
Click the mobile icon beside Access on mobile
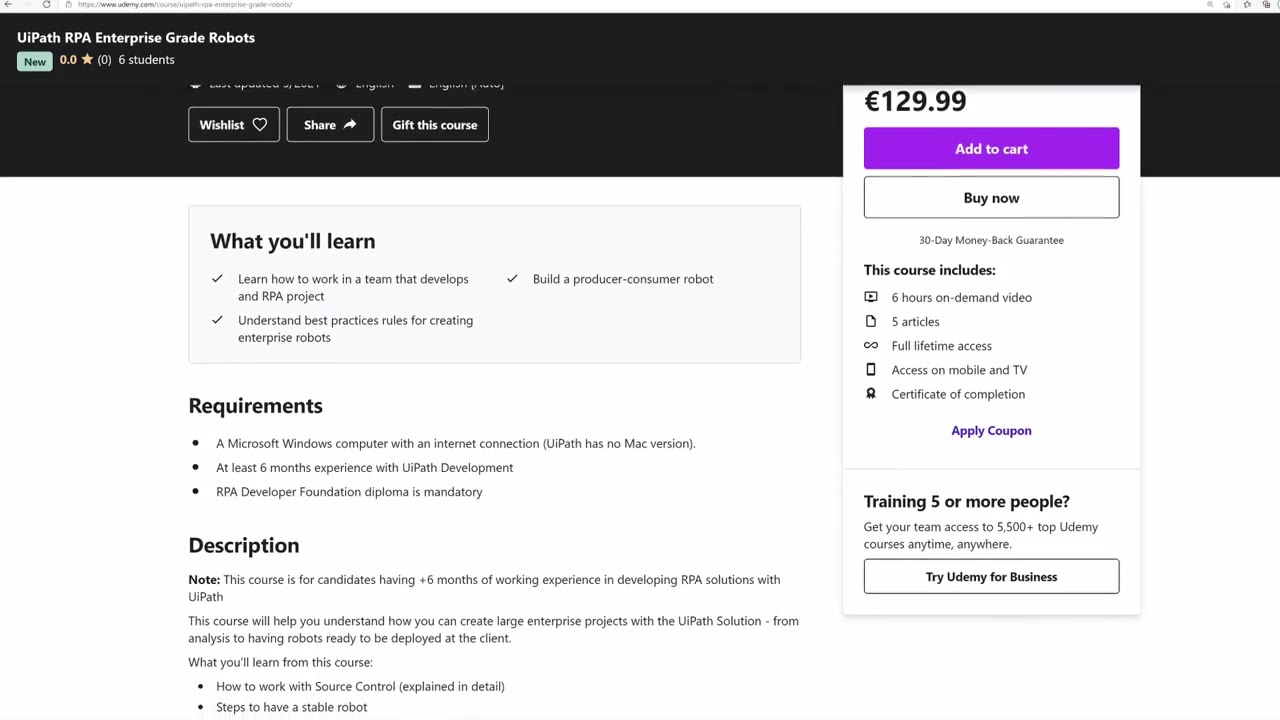click(x=870, y=370)
